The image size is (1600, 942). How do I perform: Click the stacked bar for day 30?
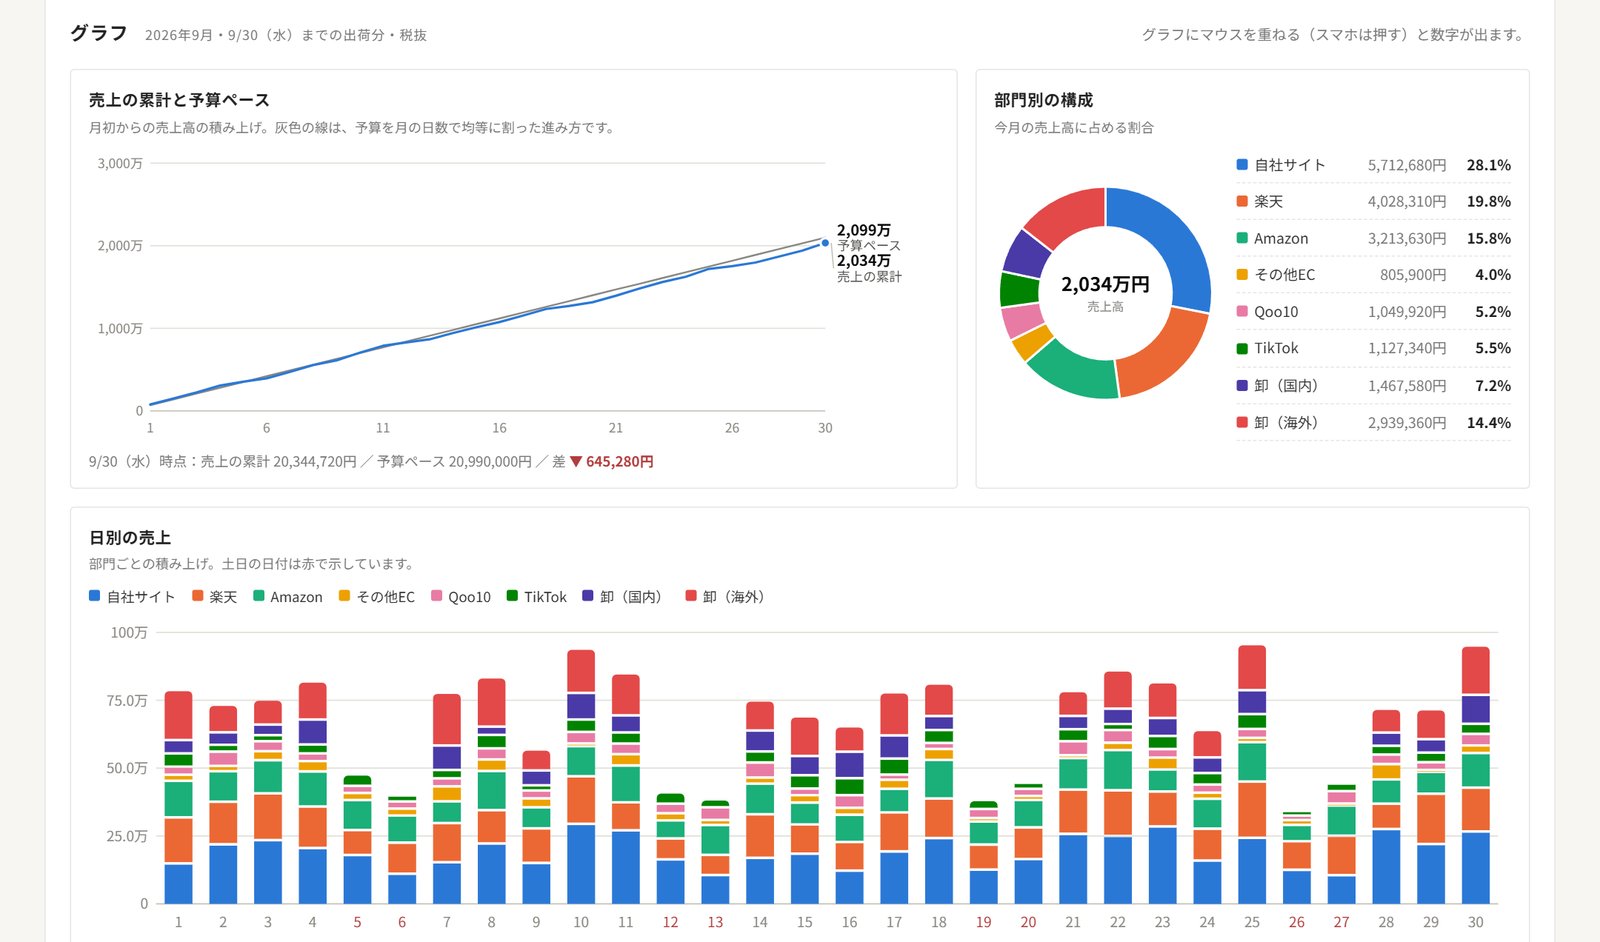(x=1476, y=776)
